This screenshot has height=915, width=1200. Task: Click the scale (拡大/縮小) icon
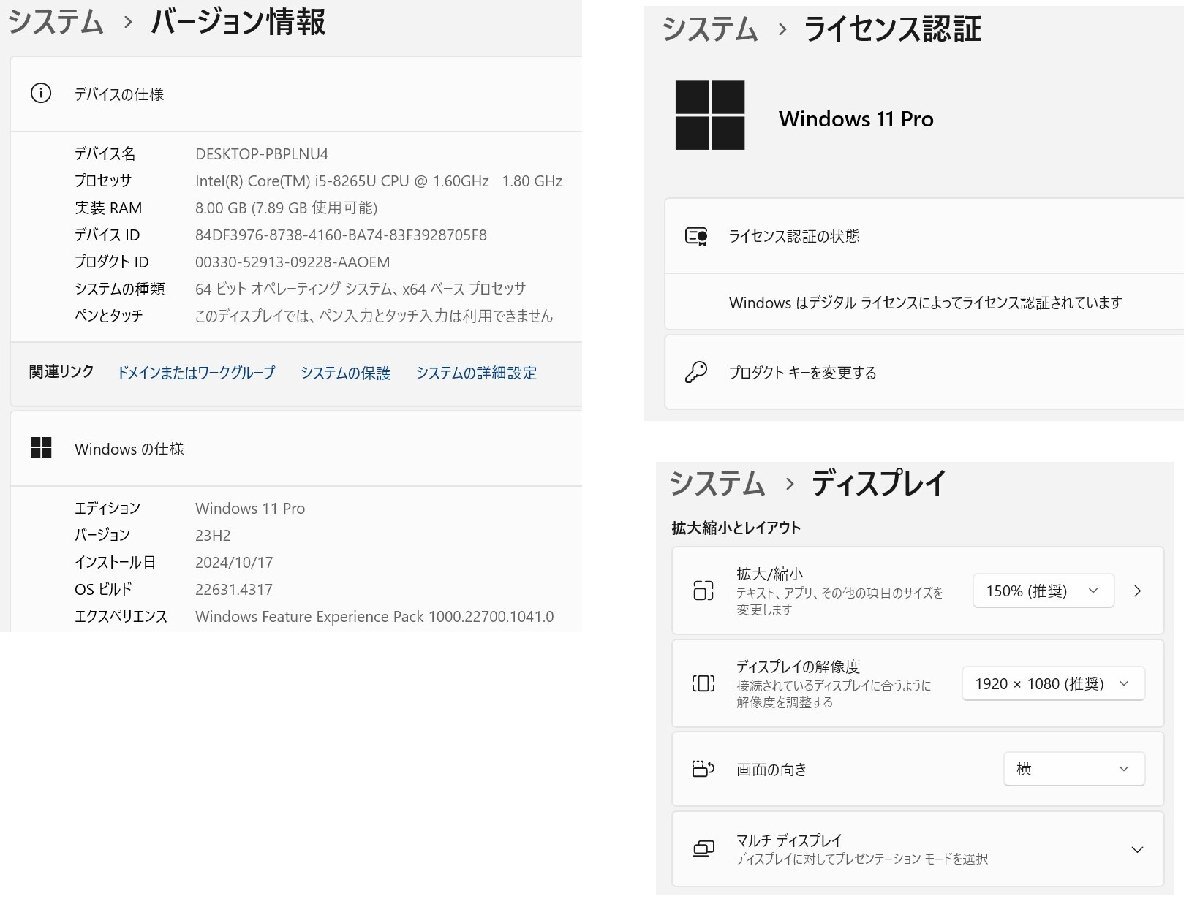[704, 591]
